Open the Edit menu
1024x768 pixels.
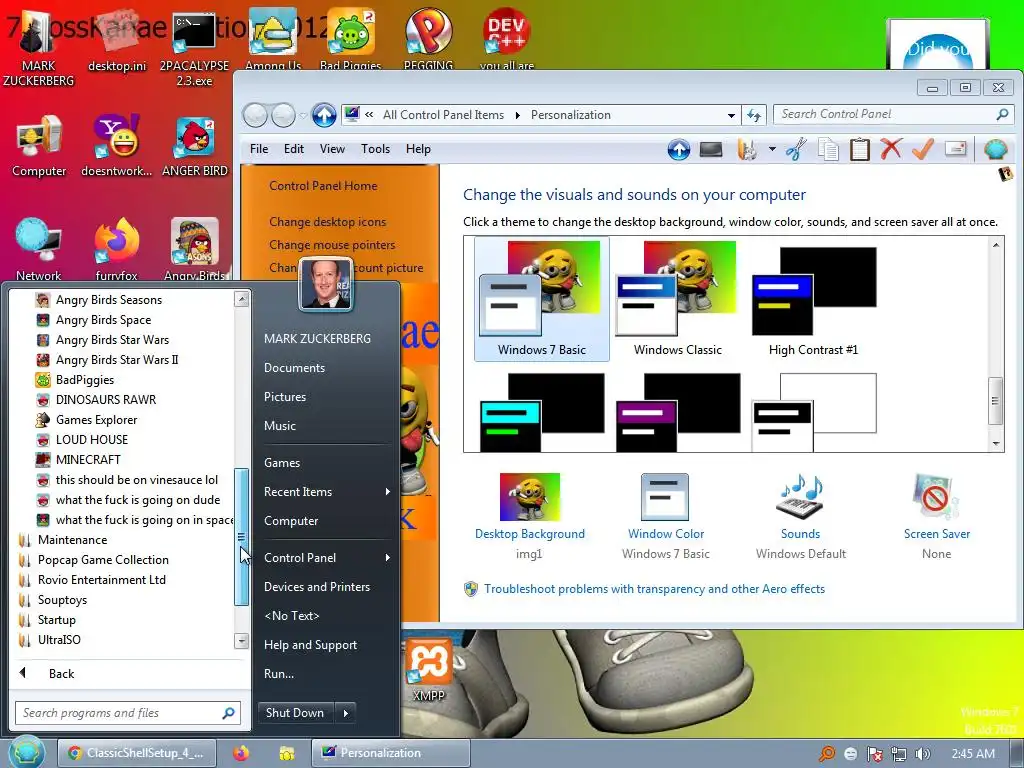[293, 149]
